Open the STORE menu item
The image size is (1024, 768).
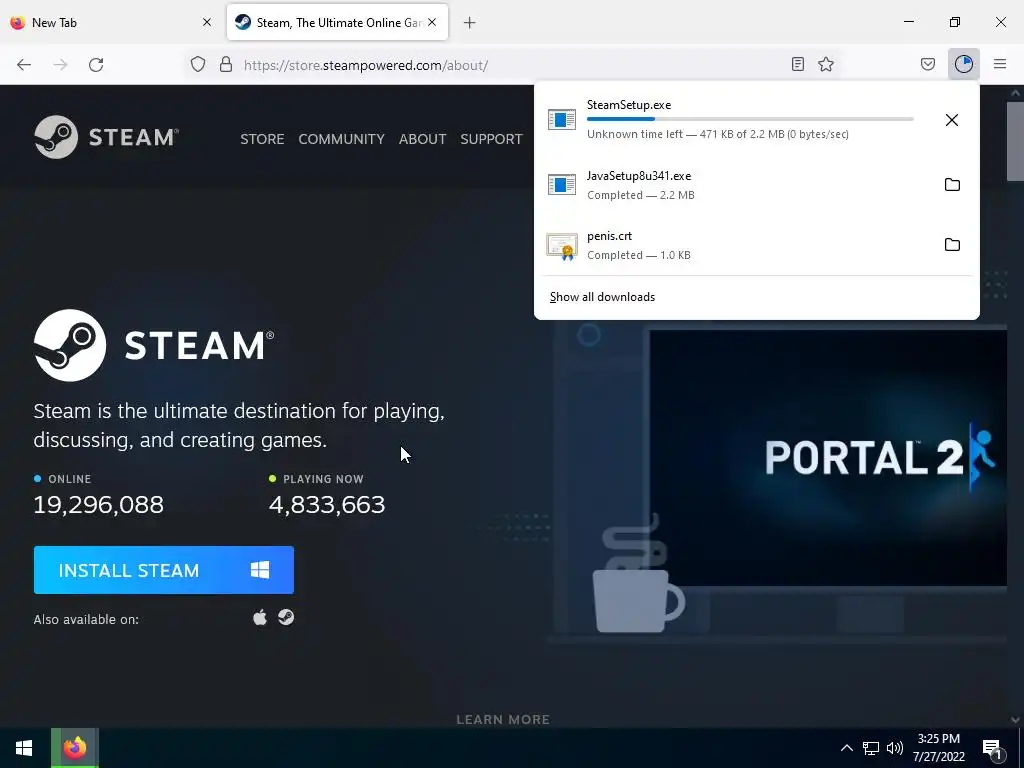pos(262,139)
